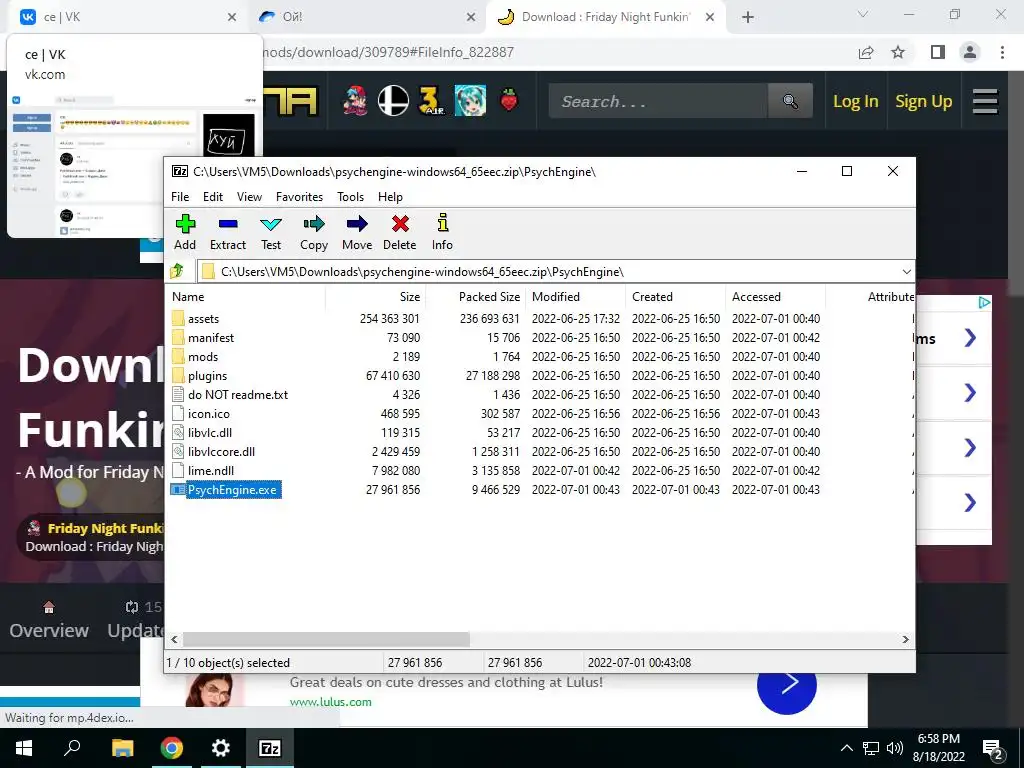1024x768 pixels.
Task: Sort by the Packed Size column header
Action: pyautogui.click(x=475, y=296)
